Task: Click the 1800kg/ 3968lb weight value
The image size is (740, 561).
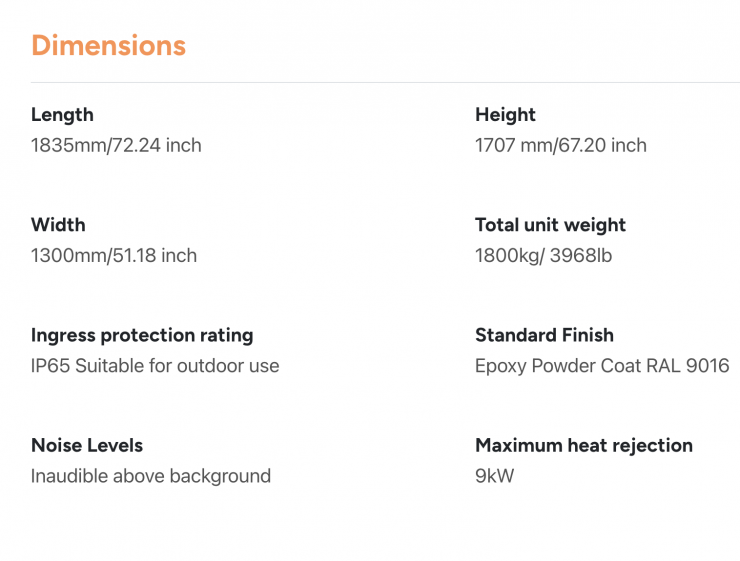Action: 543,256
